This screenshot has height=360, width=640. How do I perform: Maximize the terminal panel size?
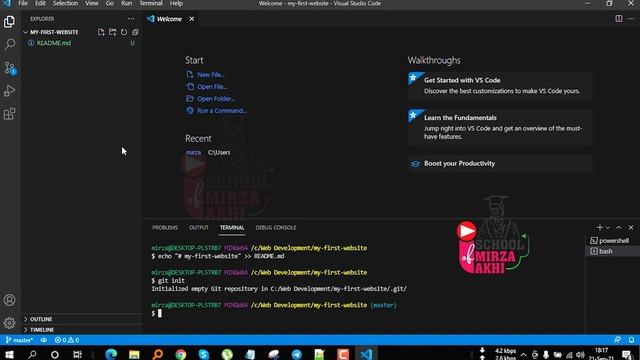tap(619, 227)
